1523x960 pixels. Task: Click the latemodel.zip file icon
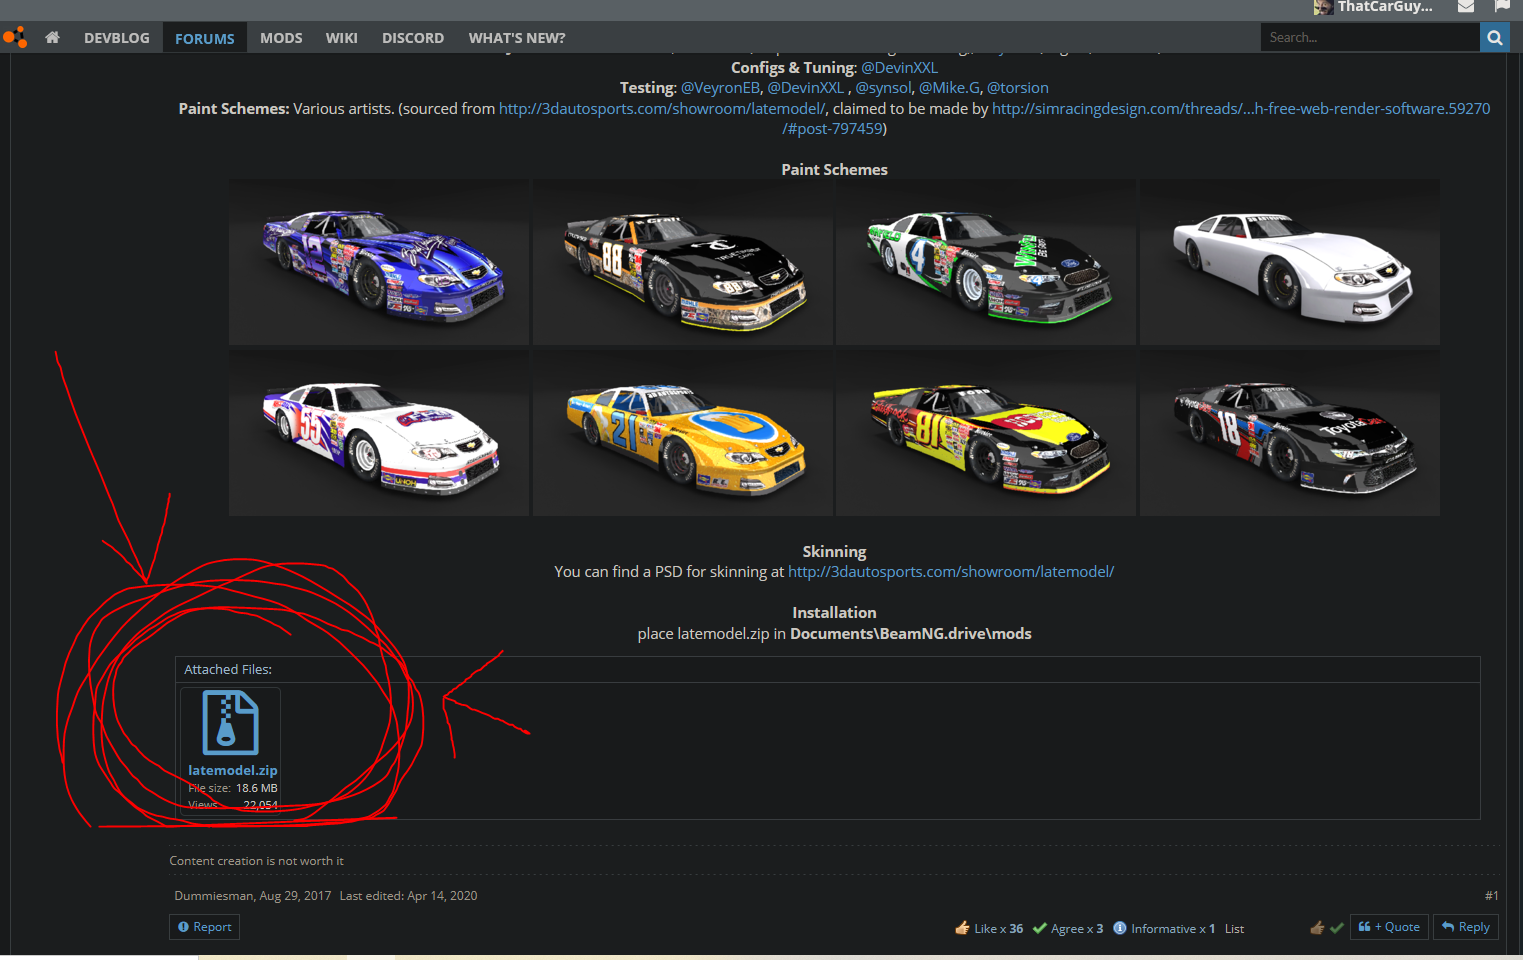pyautogui.click(x=231, y=723)
